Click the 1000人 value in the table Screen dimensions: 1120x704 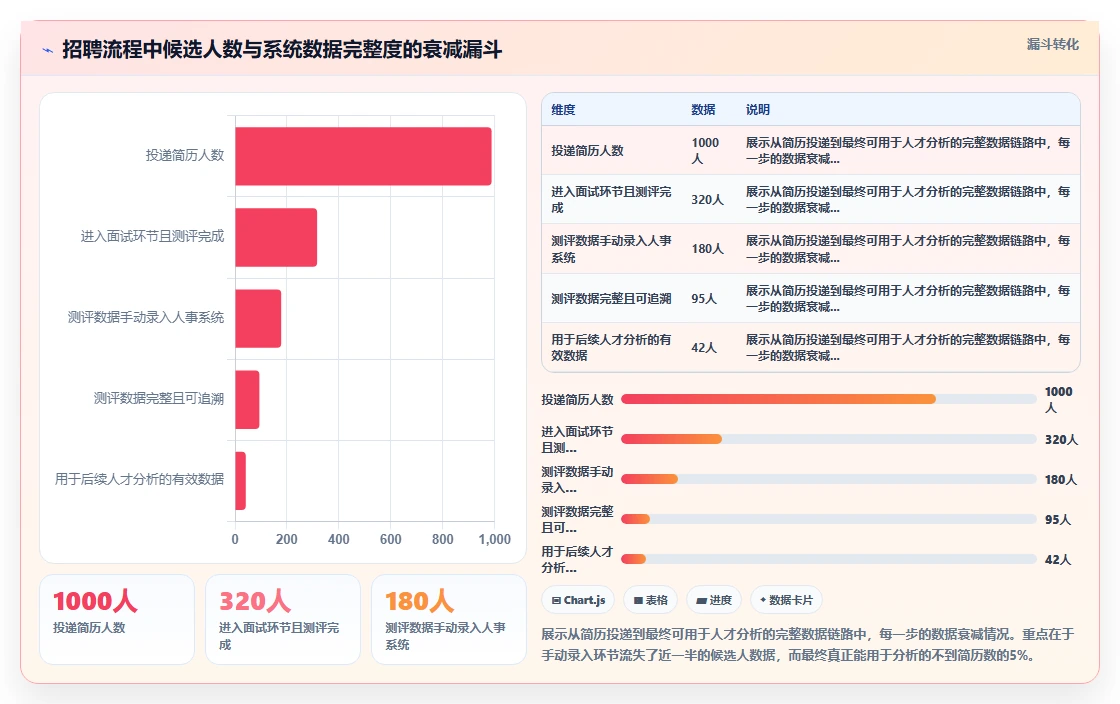(705, 151)
